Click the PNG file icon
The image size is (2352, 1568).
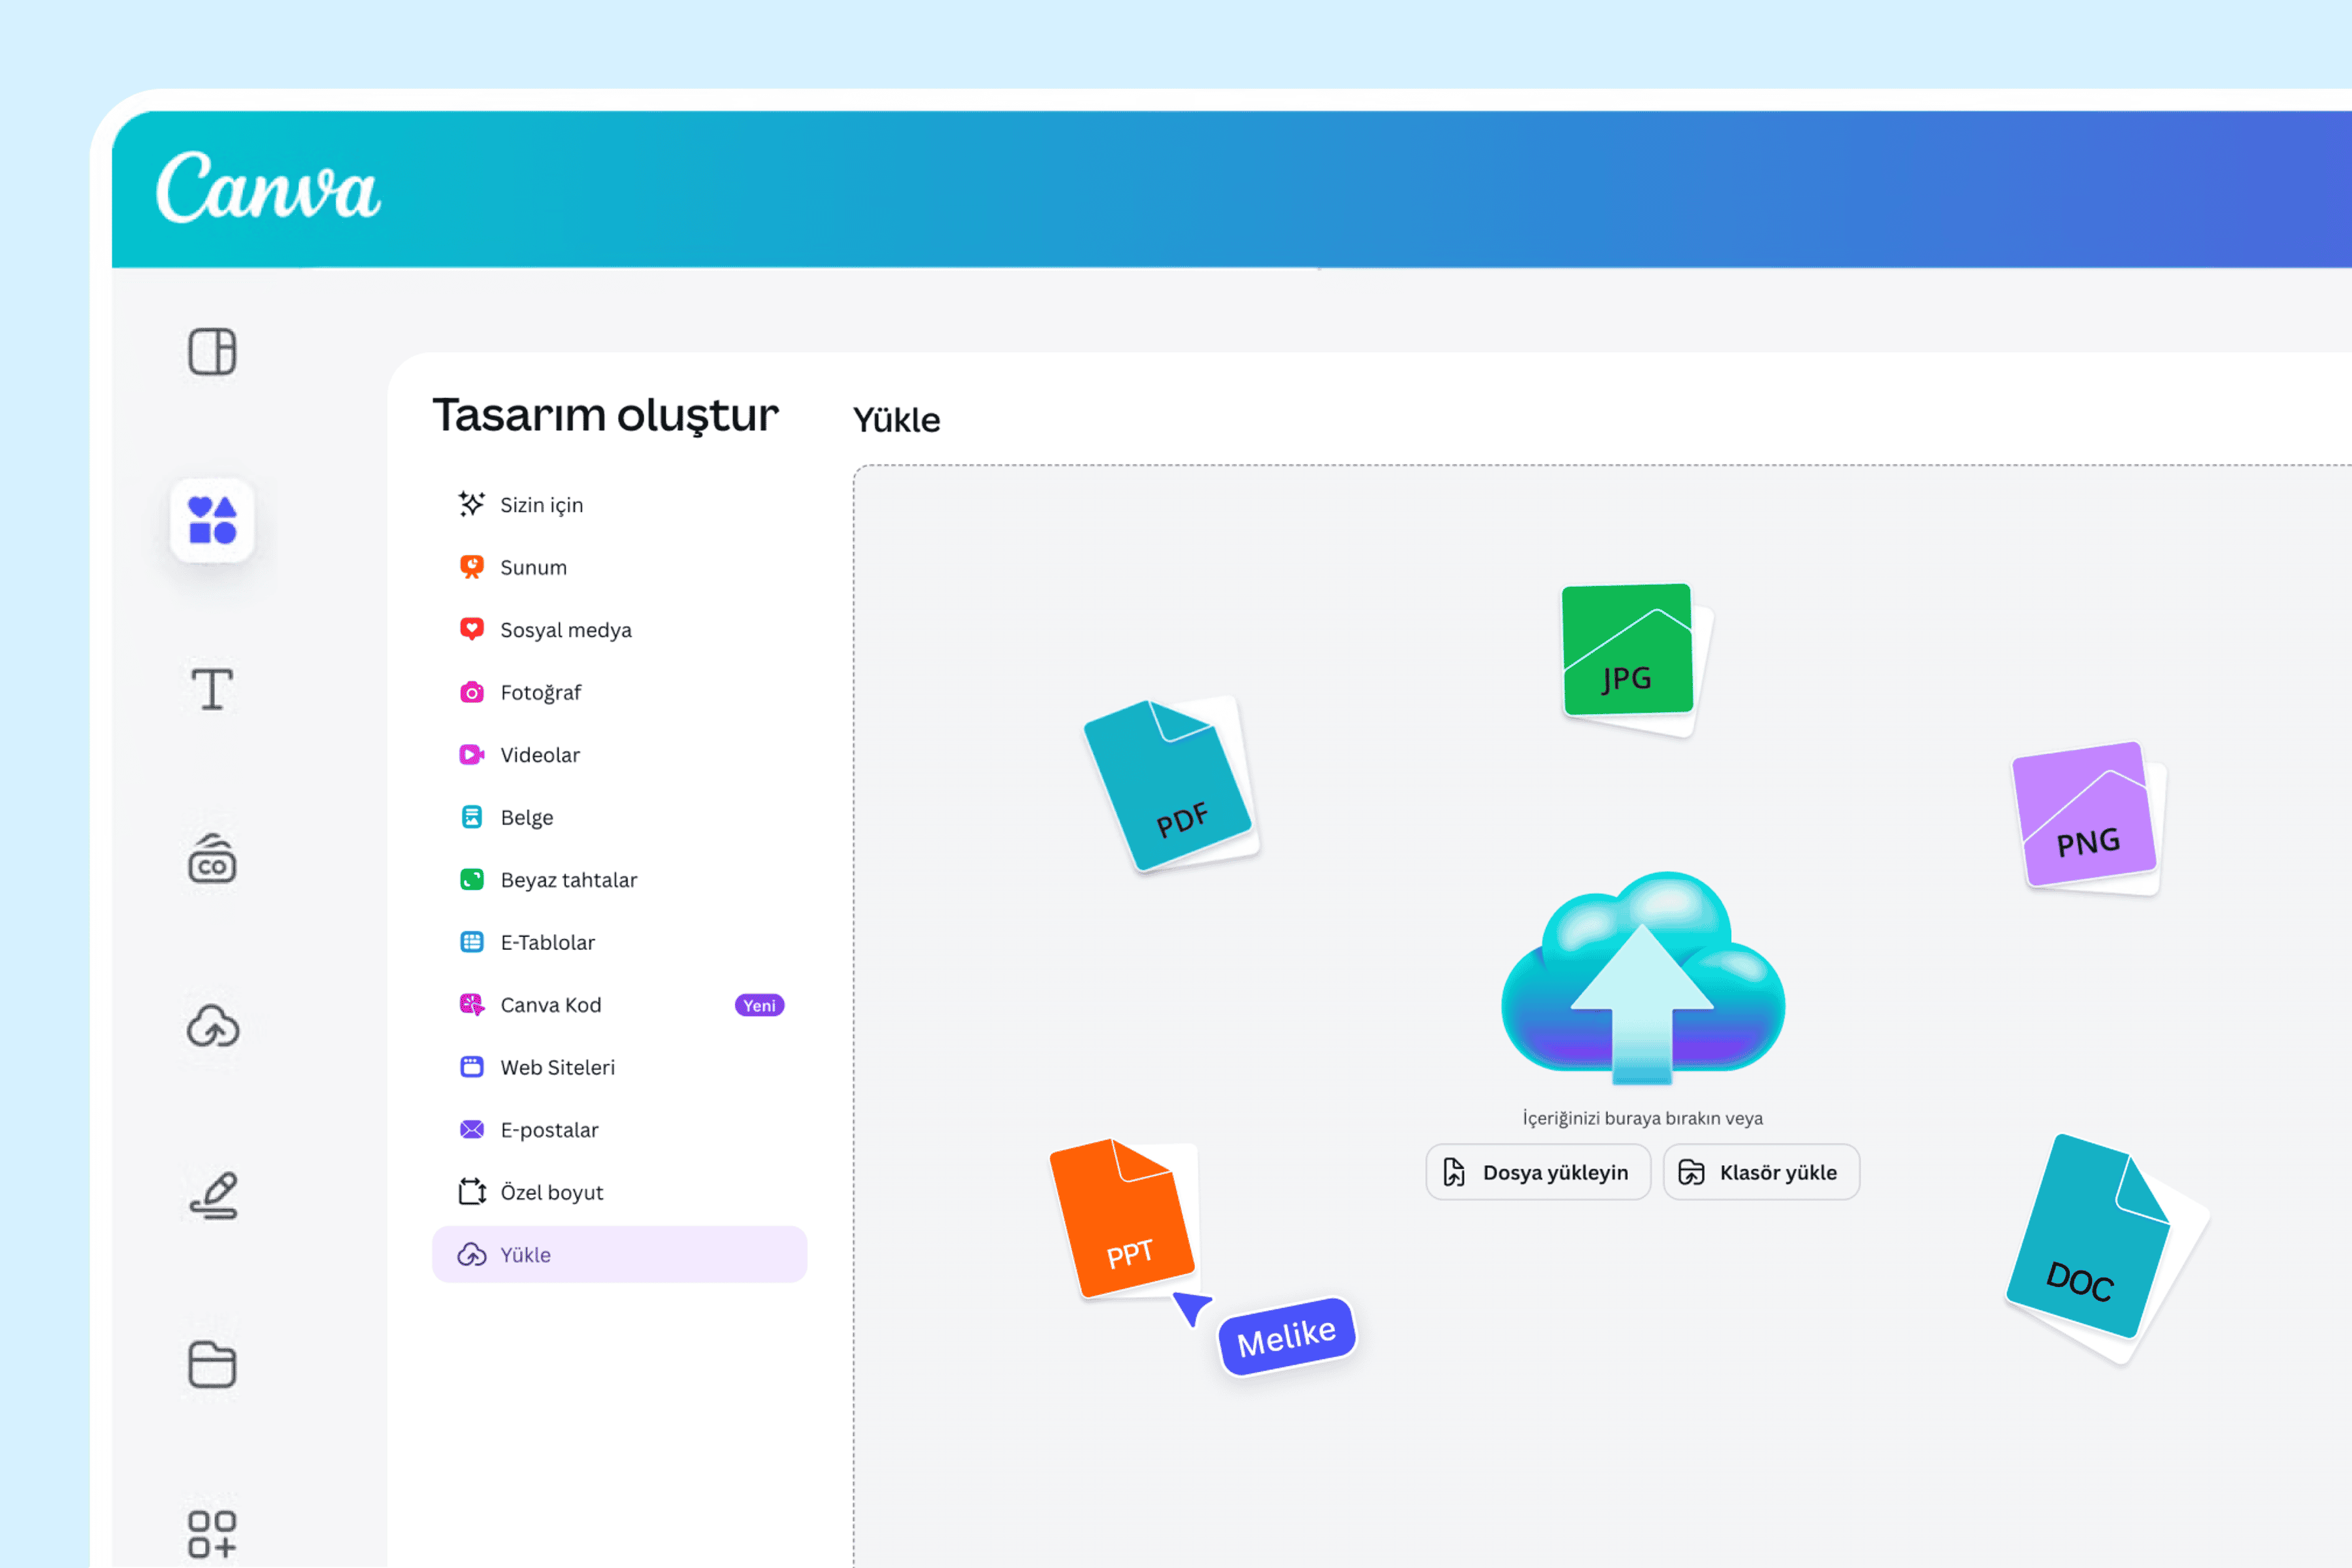2088,818
